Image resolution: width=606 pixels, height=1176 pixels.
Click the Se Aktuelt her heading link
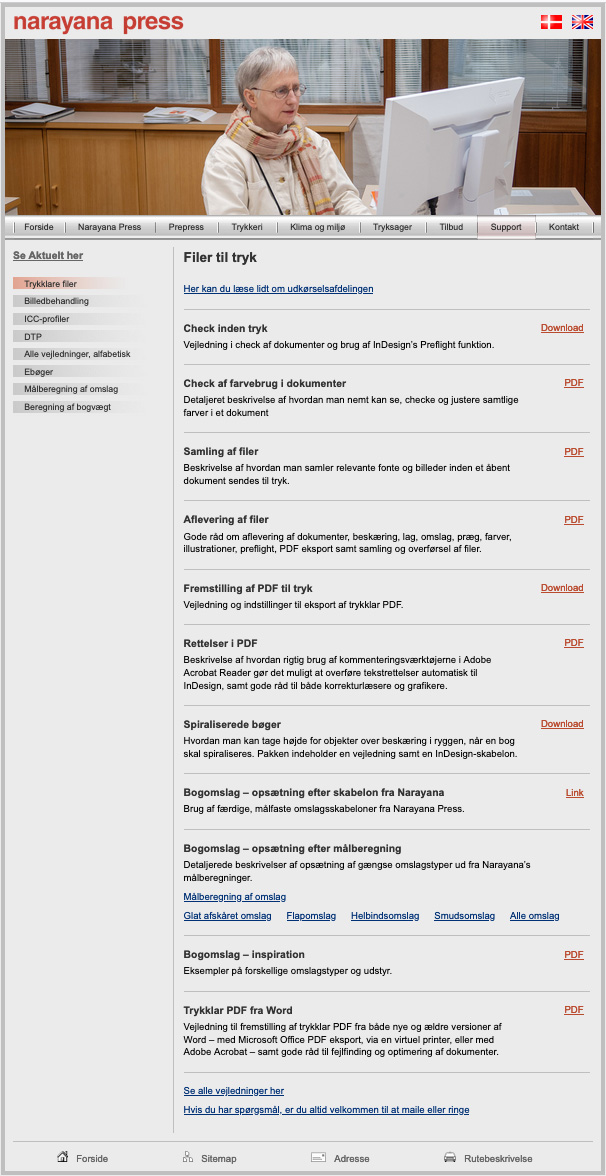tap(48, 256)
